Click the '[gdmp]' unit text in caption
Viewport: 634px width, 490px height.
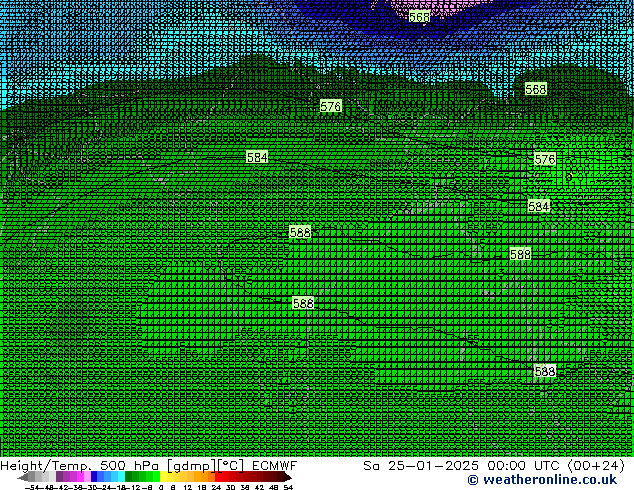[x=192, y=467]
